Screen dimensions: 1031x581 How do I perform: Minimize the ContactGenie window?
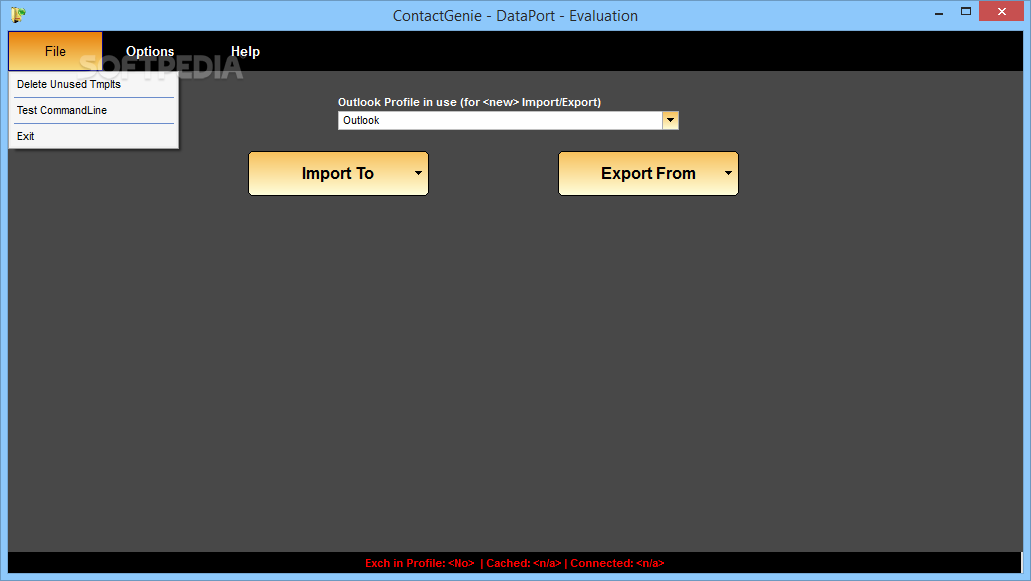click(939, 12)
